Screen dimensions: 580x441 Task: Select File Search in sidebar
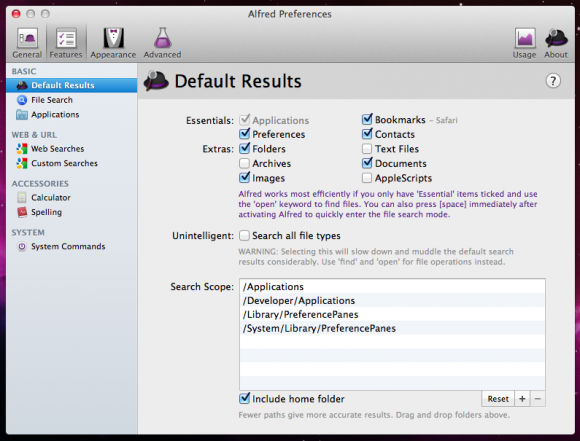(x=71, y=100)
